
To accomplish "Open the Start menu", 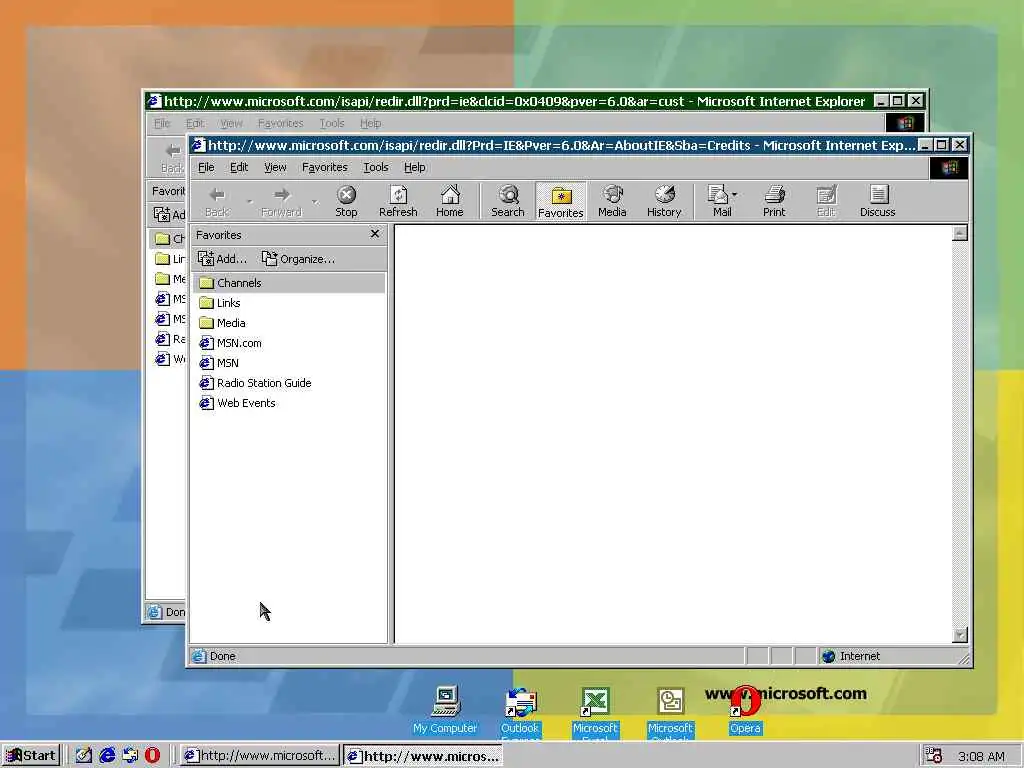I will [31, 756].
